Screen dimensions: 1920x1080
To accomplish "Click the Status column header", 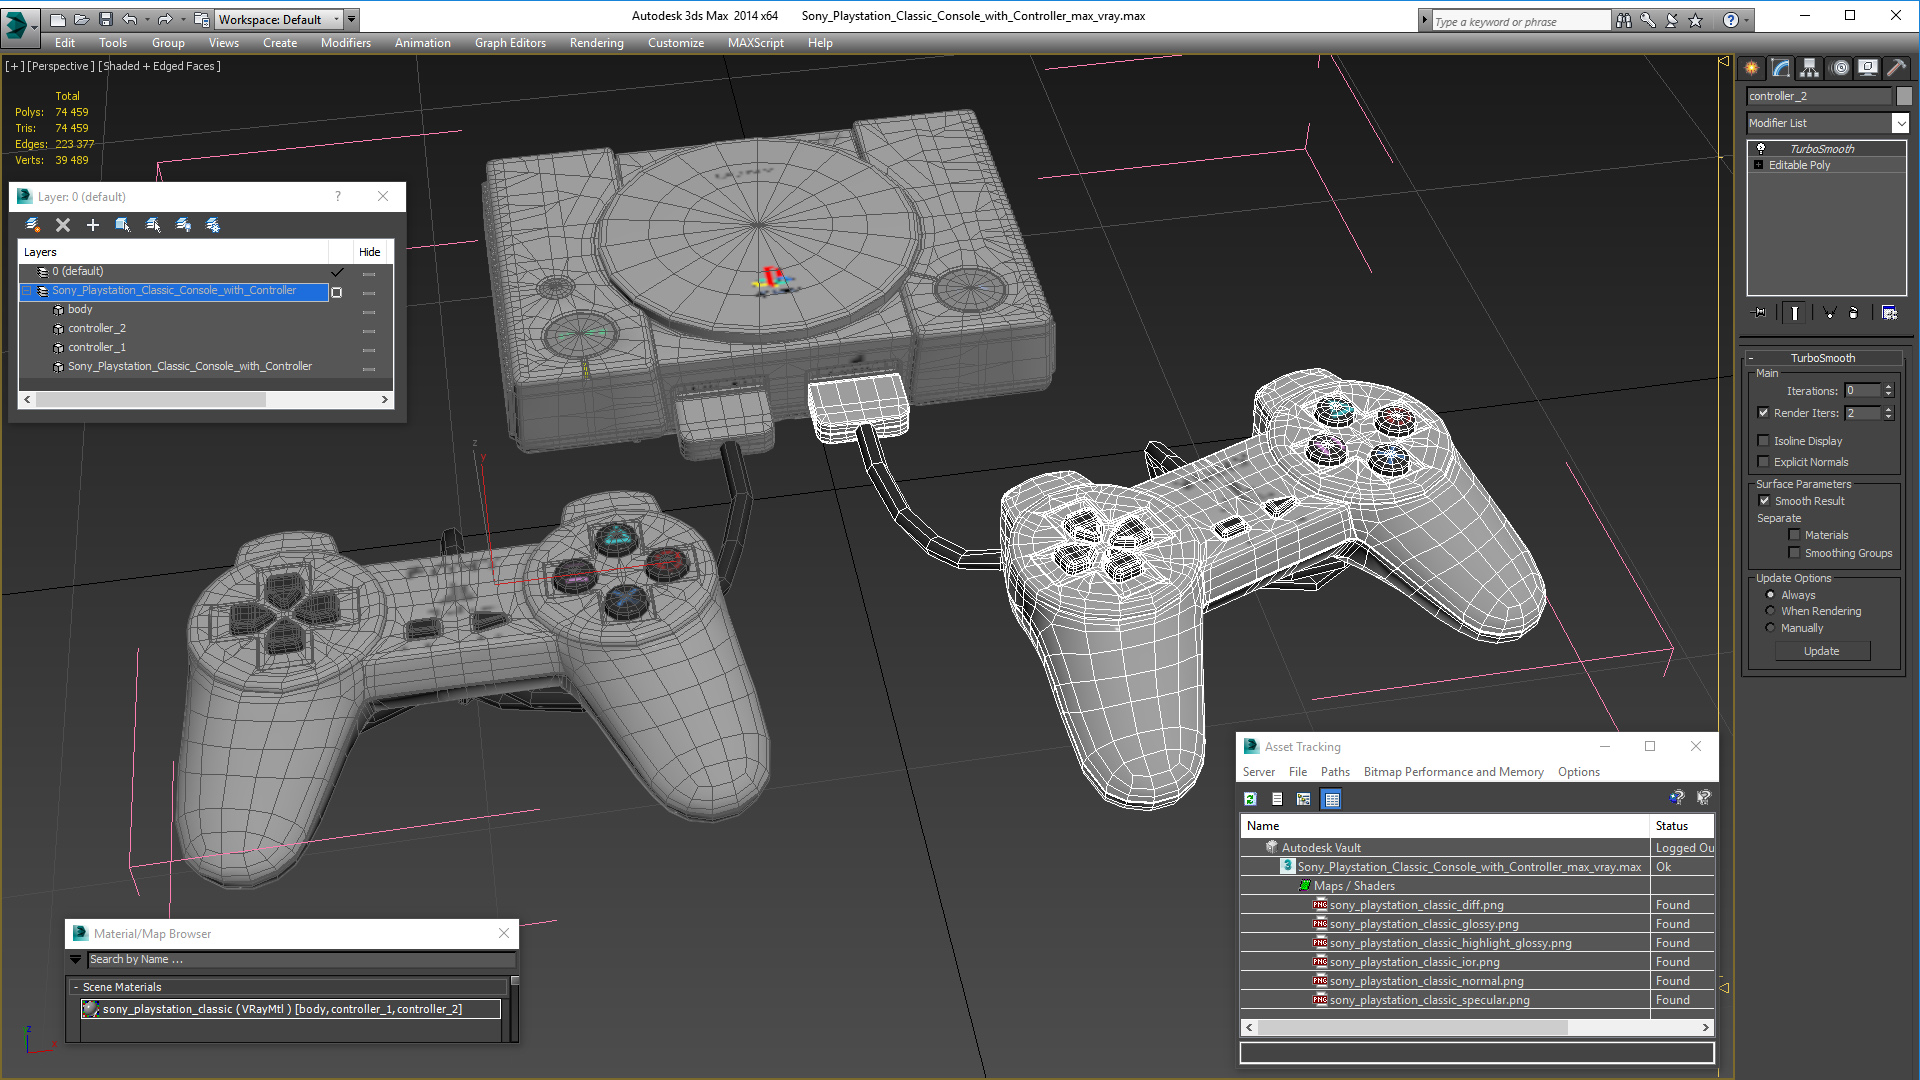I will [1681, 826].
